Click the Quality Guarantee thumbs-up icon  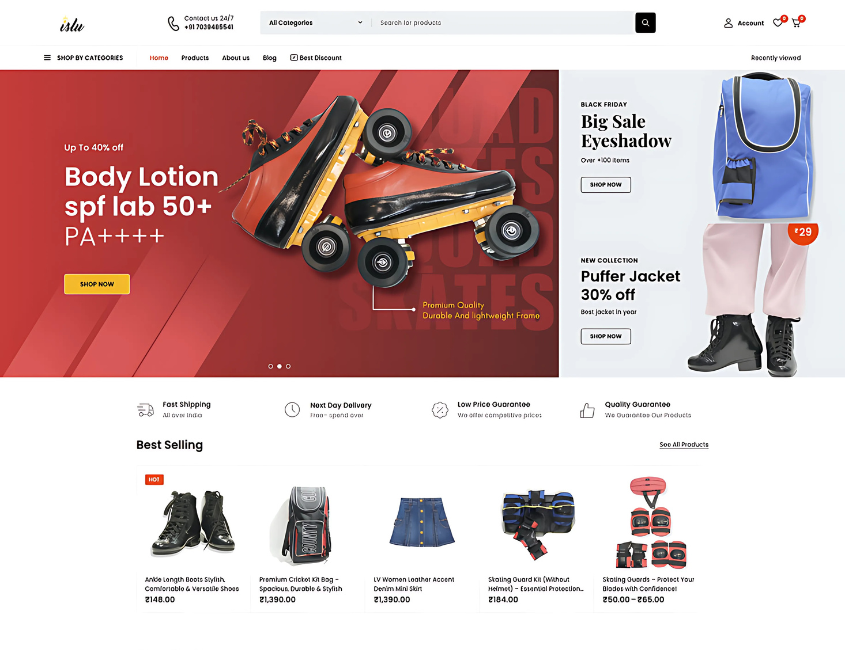coord(587,410)
